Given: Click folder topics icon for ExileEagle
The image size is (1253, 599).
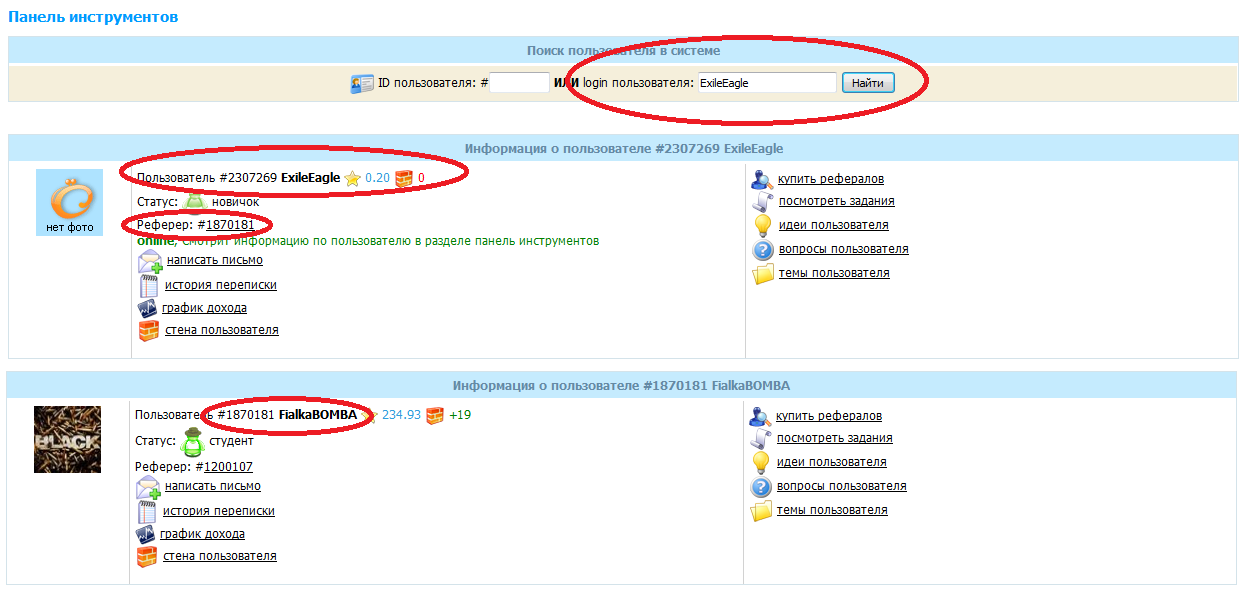Looking at the screenshot, I should pyautogui.click(x=763, y=274).
